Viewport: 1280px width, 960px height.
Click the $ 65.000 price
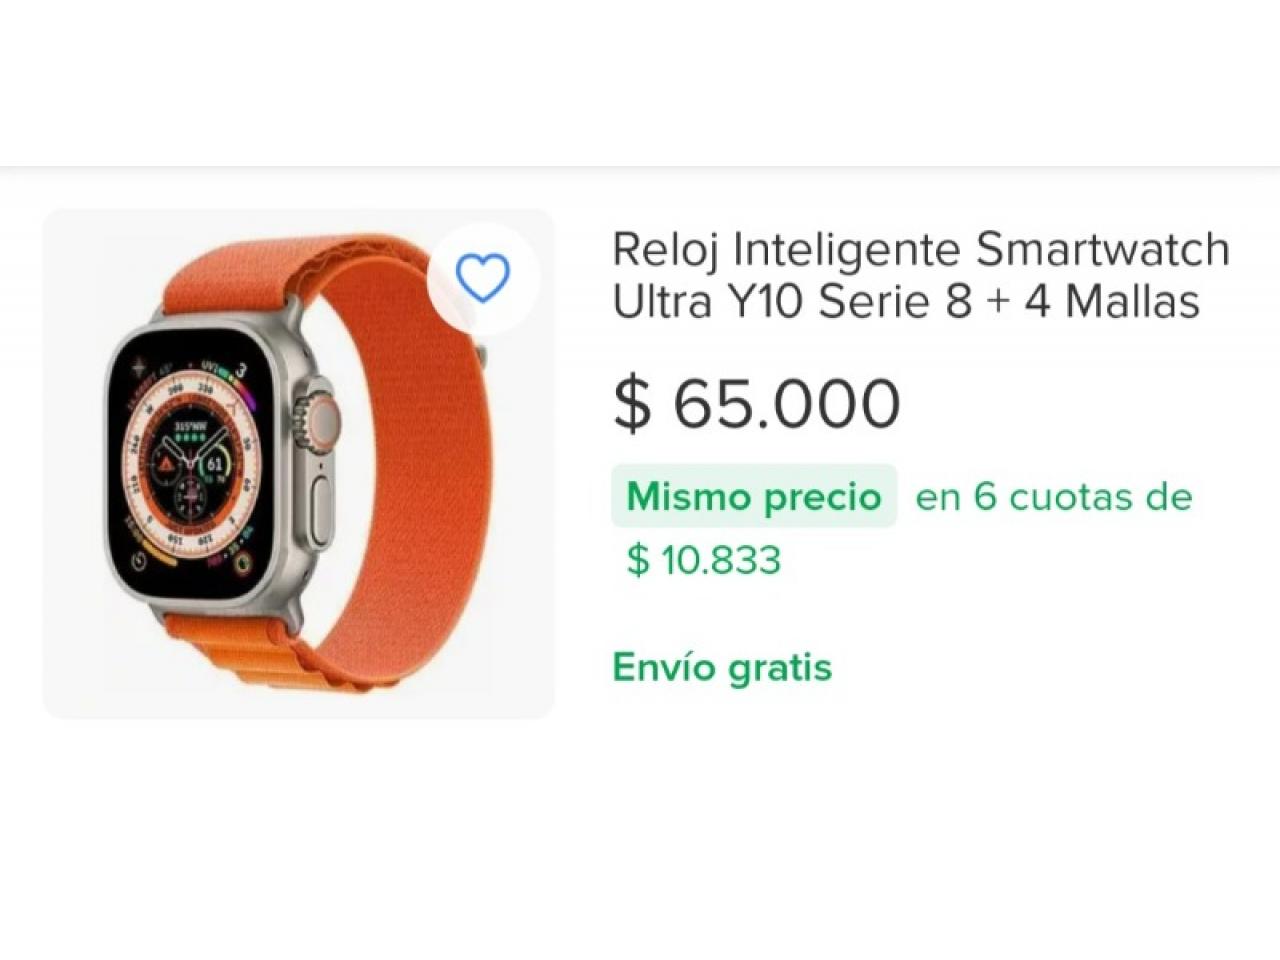pos(757,404)
